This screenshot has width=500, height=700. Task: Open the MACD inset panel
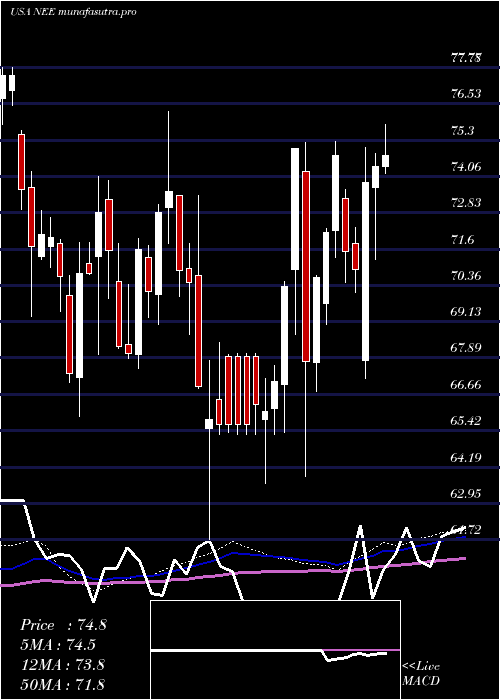[x=275, y=650]
